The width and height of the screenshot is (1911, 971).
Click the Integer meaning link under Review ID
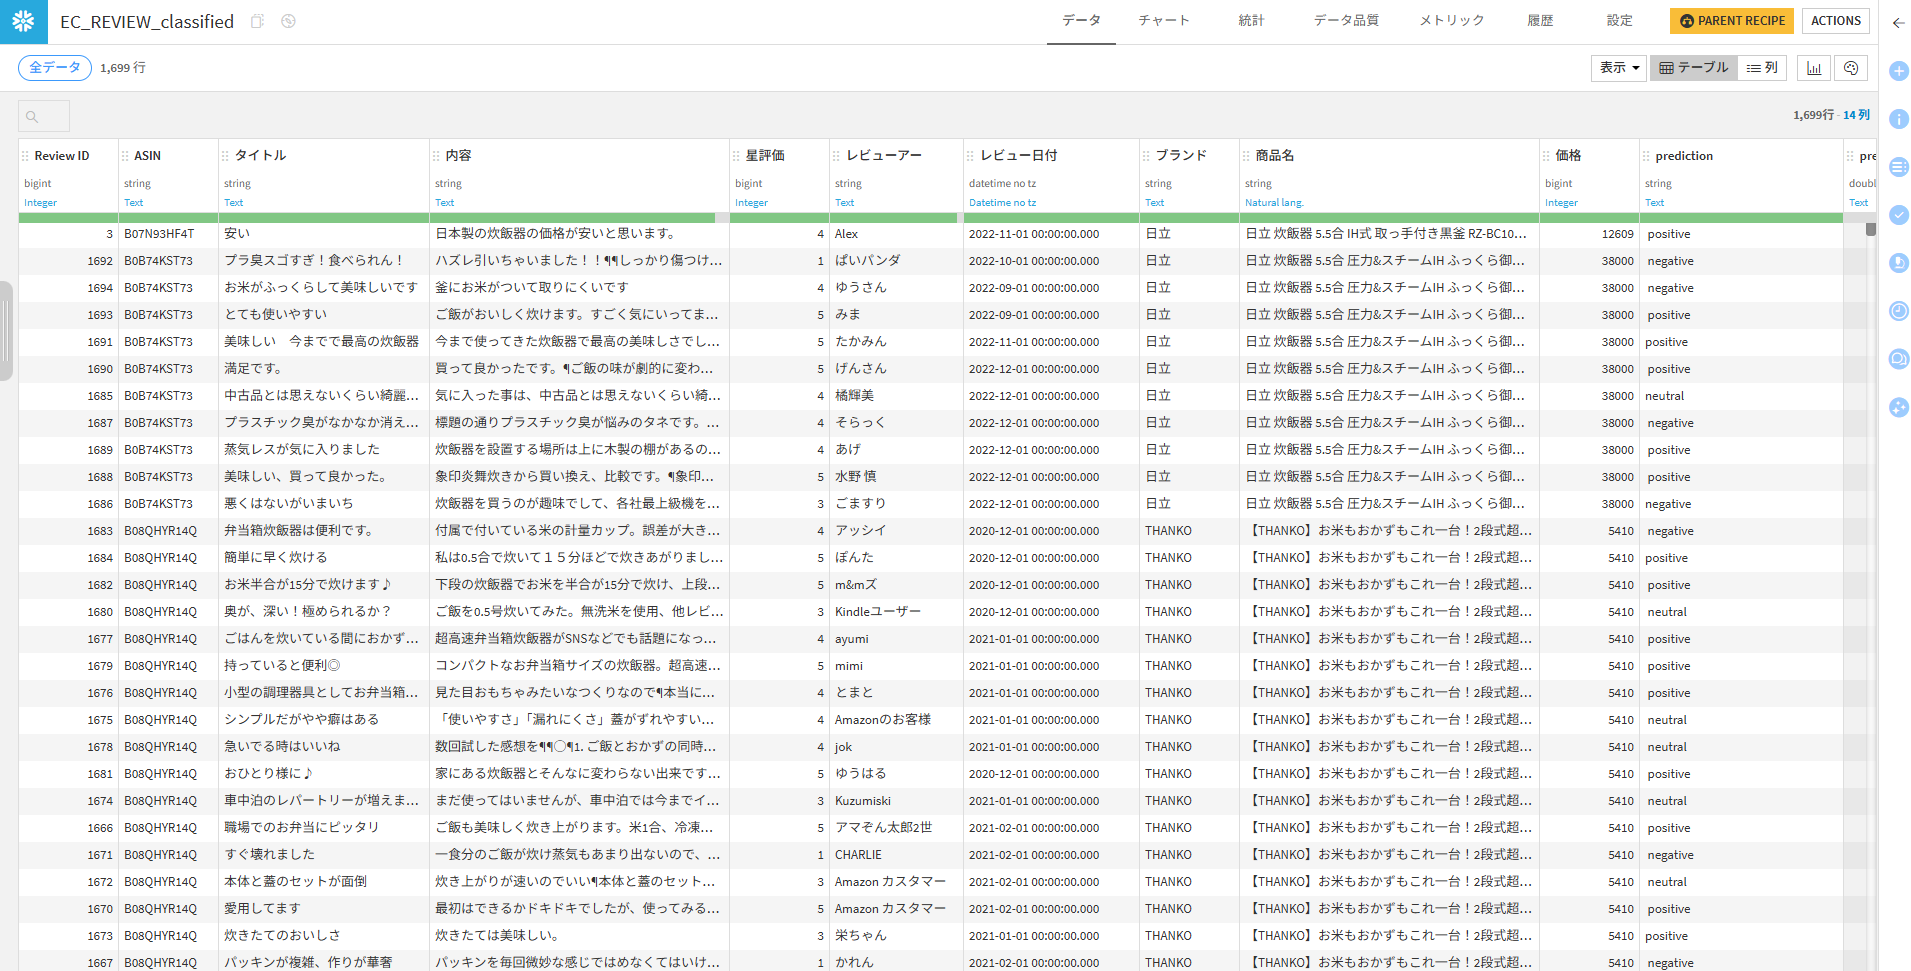[41, 203]
